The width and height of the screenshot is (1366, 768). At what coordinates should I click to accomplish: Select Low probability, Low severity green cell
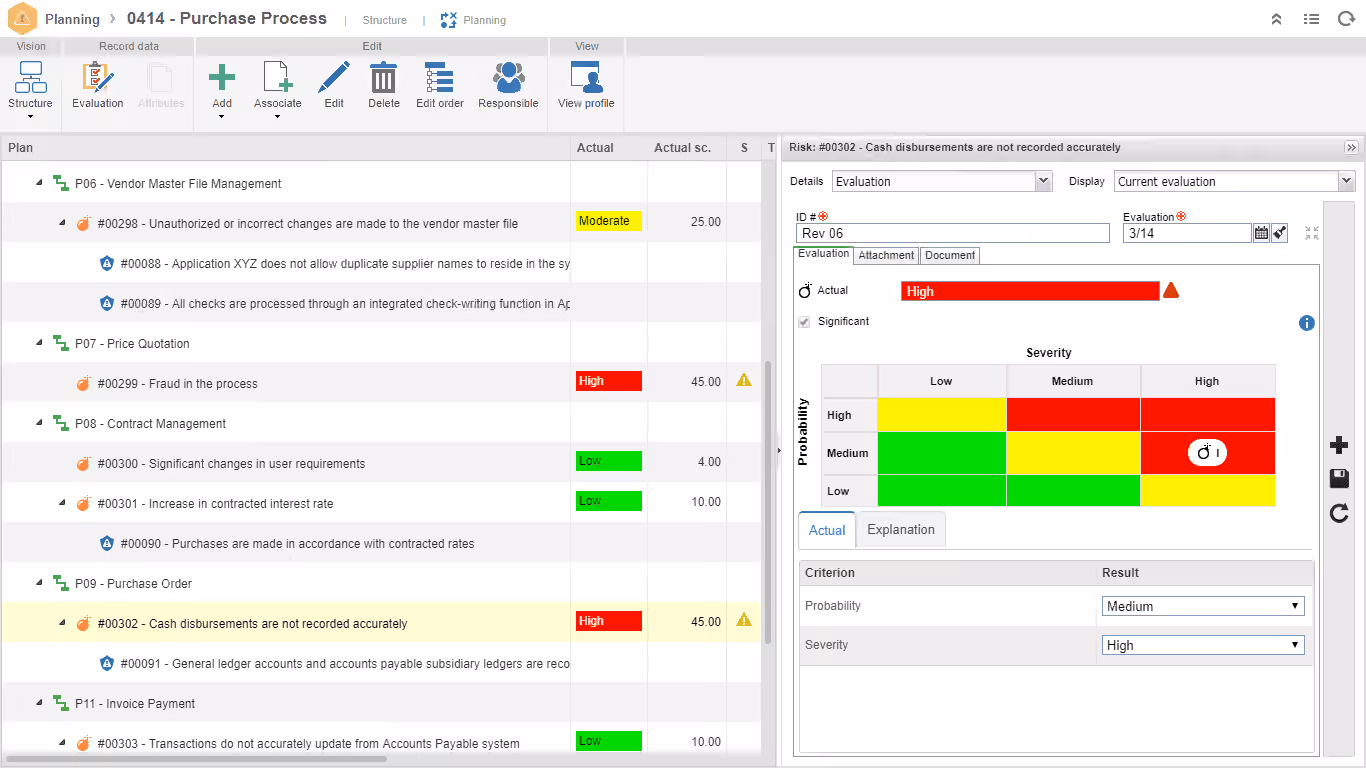click(941, 490)
